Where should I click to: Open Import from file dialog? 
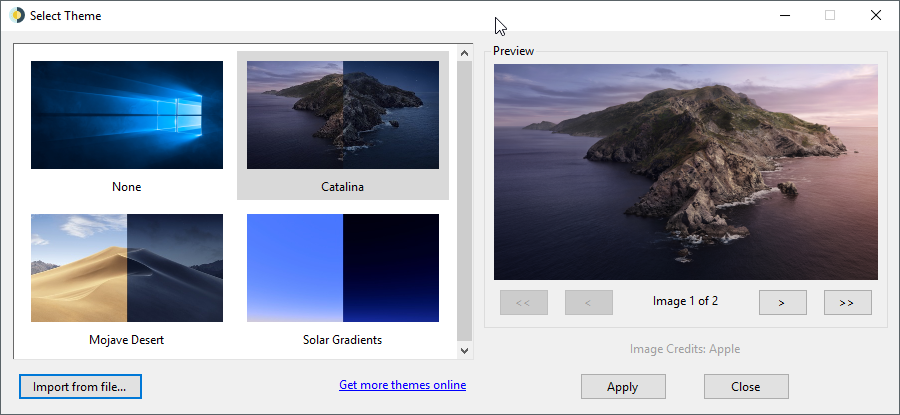[80, 386]
